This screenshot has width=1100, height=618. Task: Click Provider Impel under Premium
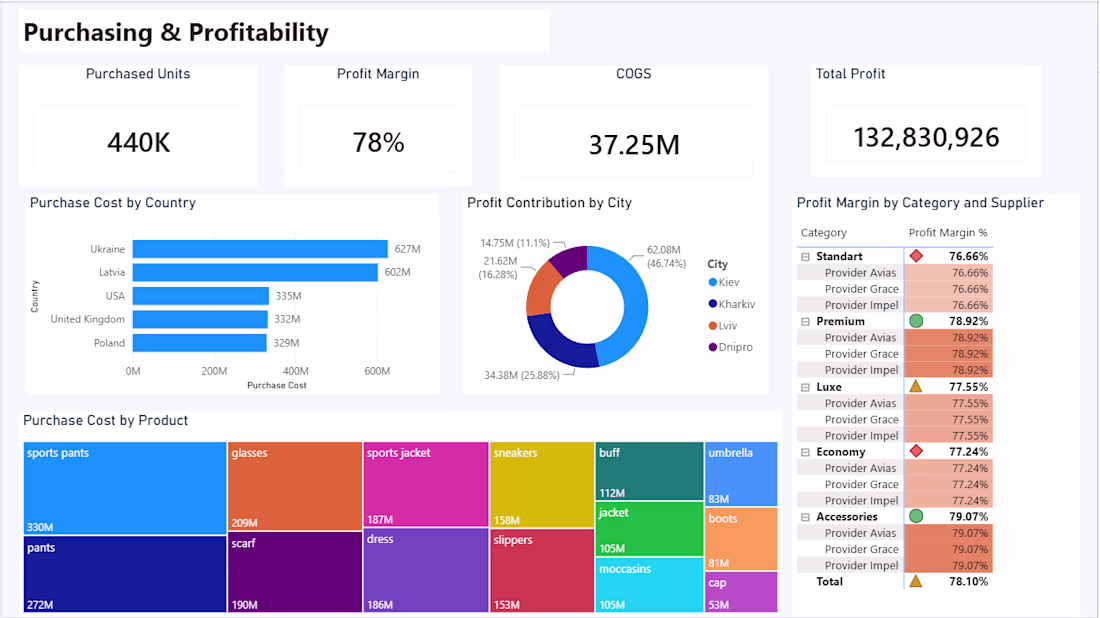click(861, 370)
